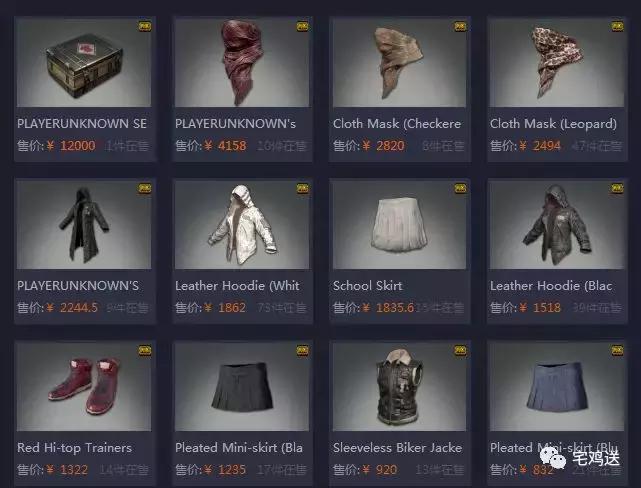This screenshot has height=488, width=641.
Task: View the Leather Hoodie (White) image
Action: coord(242,224)
